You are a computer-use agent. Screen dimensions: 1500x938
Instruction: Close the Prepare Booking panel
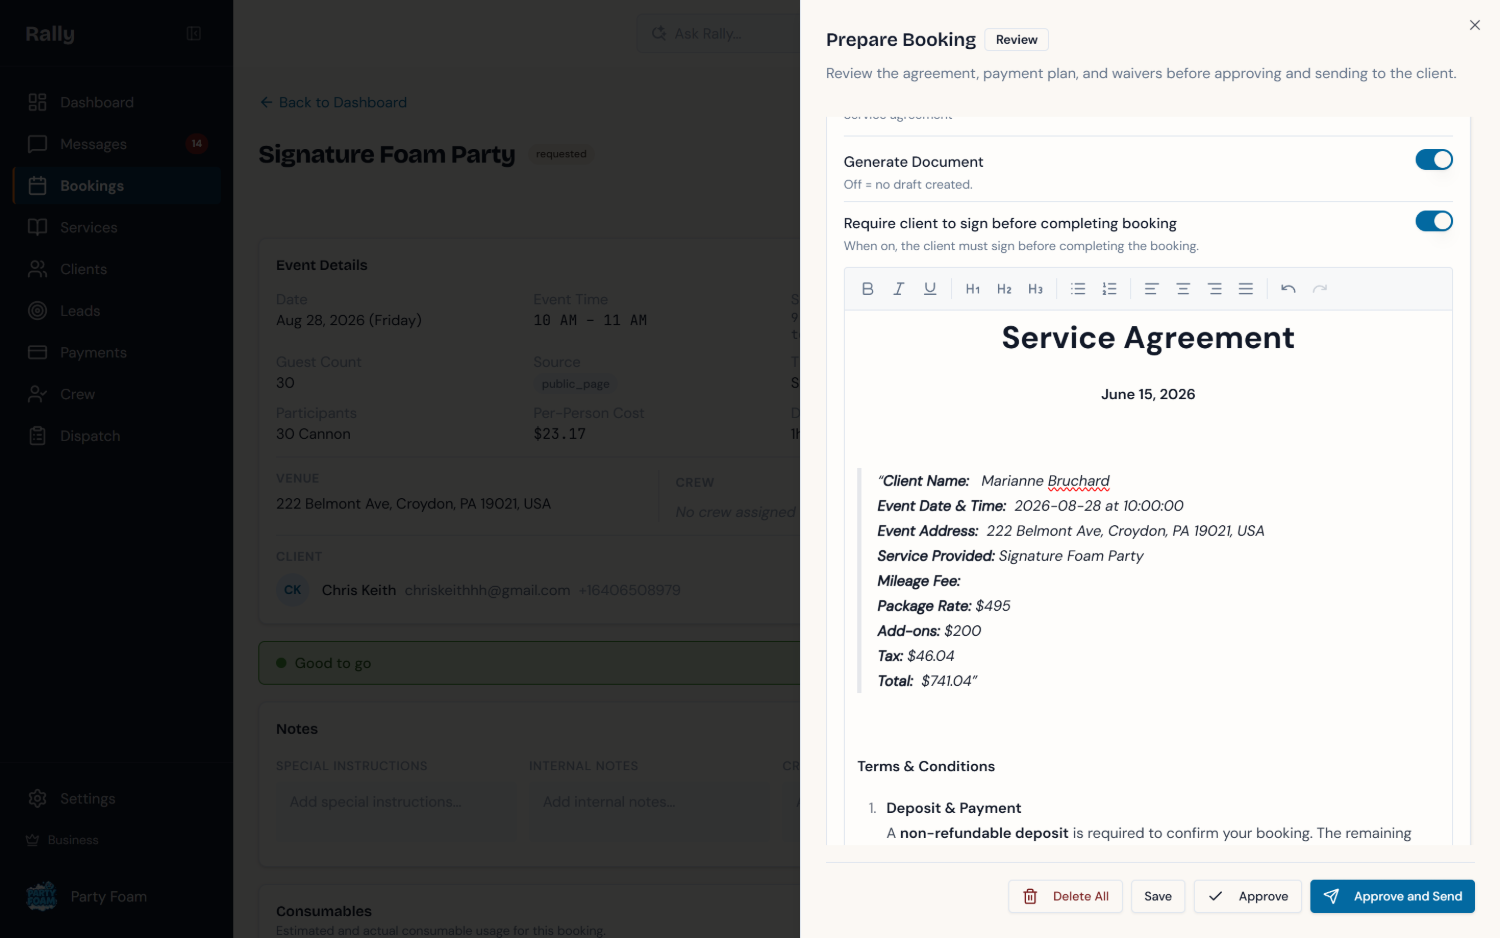click(1475, 25)
